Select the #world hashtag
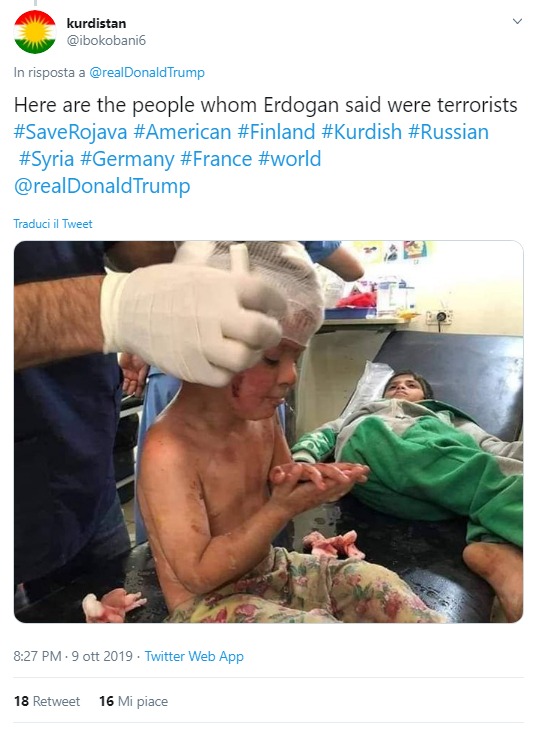538x730 pixels. coord(289,159)
